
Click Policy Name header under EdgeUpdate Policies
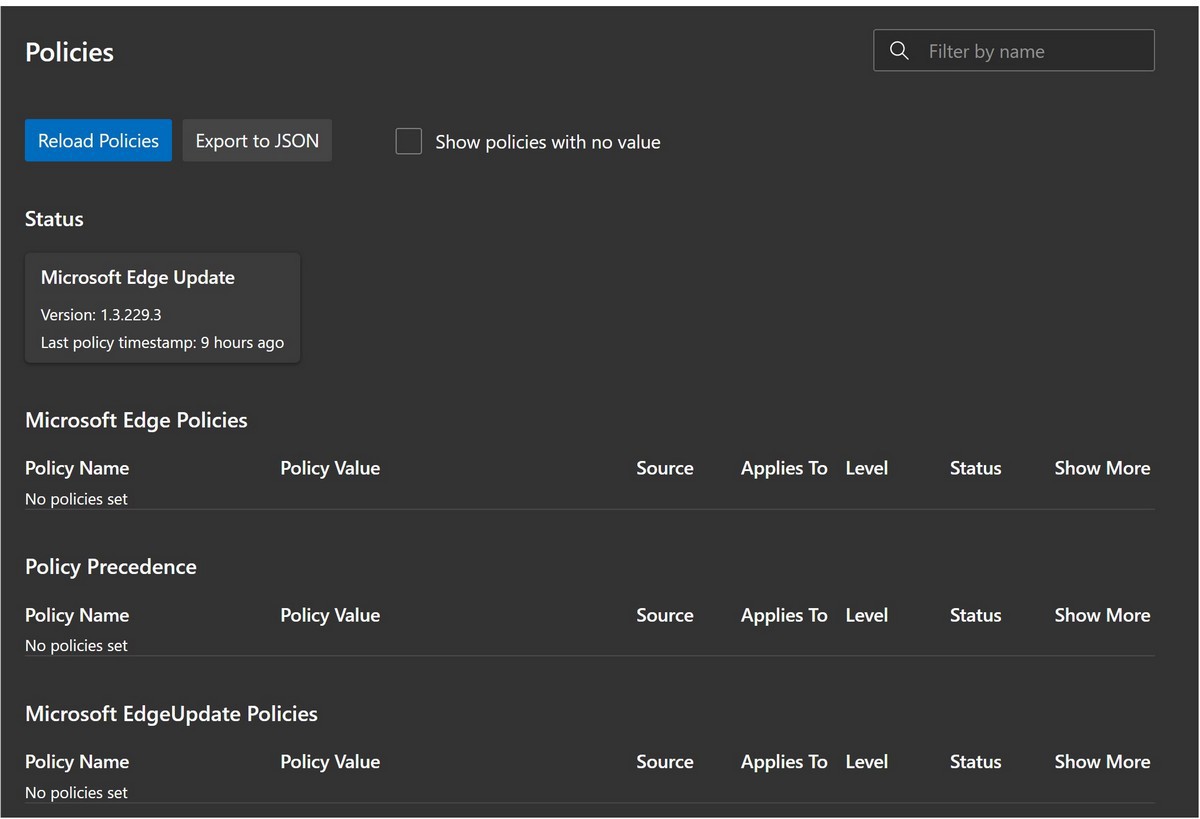click(x=77, y=762)
